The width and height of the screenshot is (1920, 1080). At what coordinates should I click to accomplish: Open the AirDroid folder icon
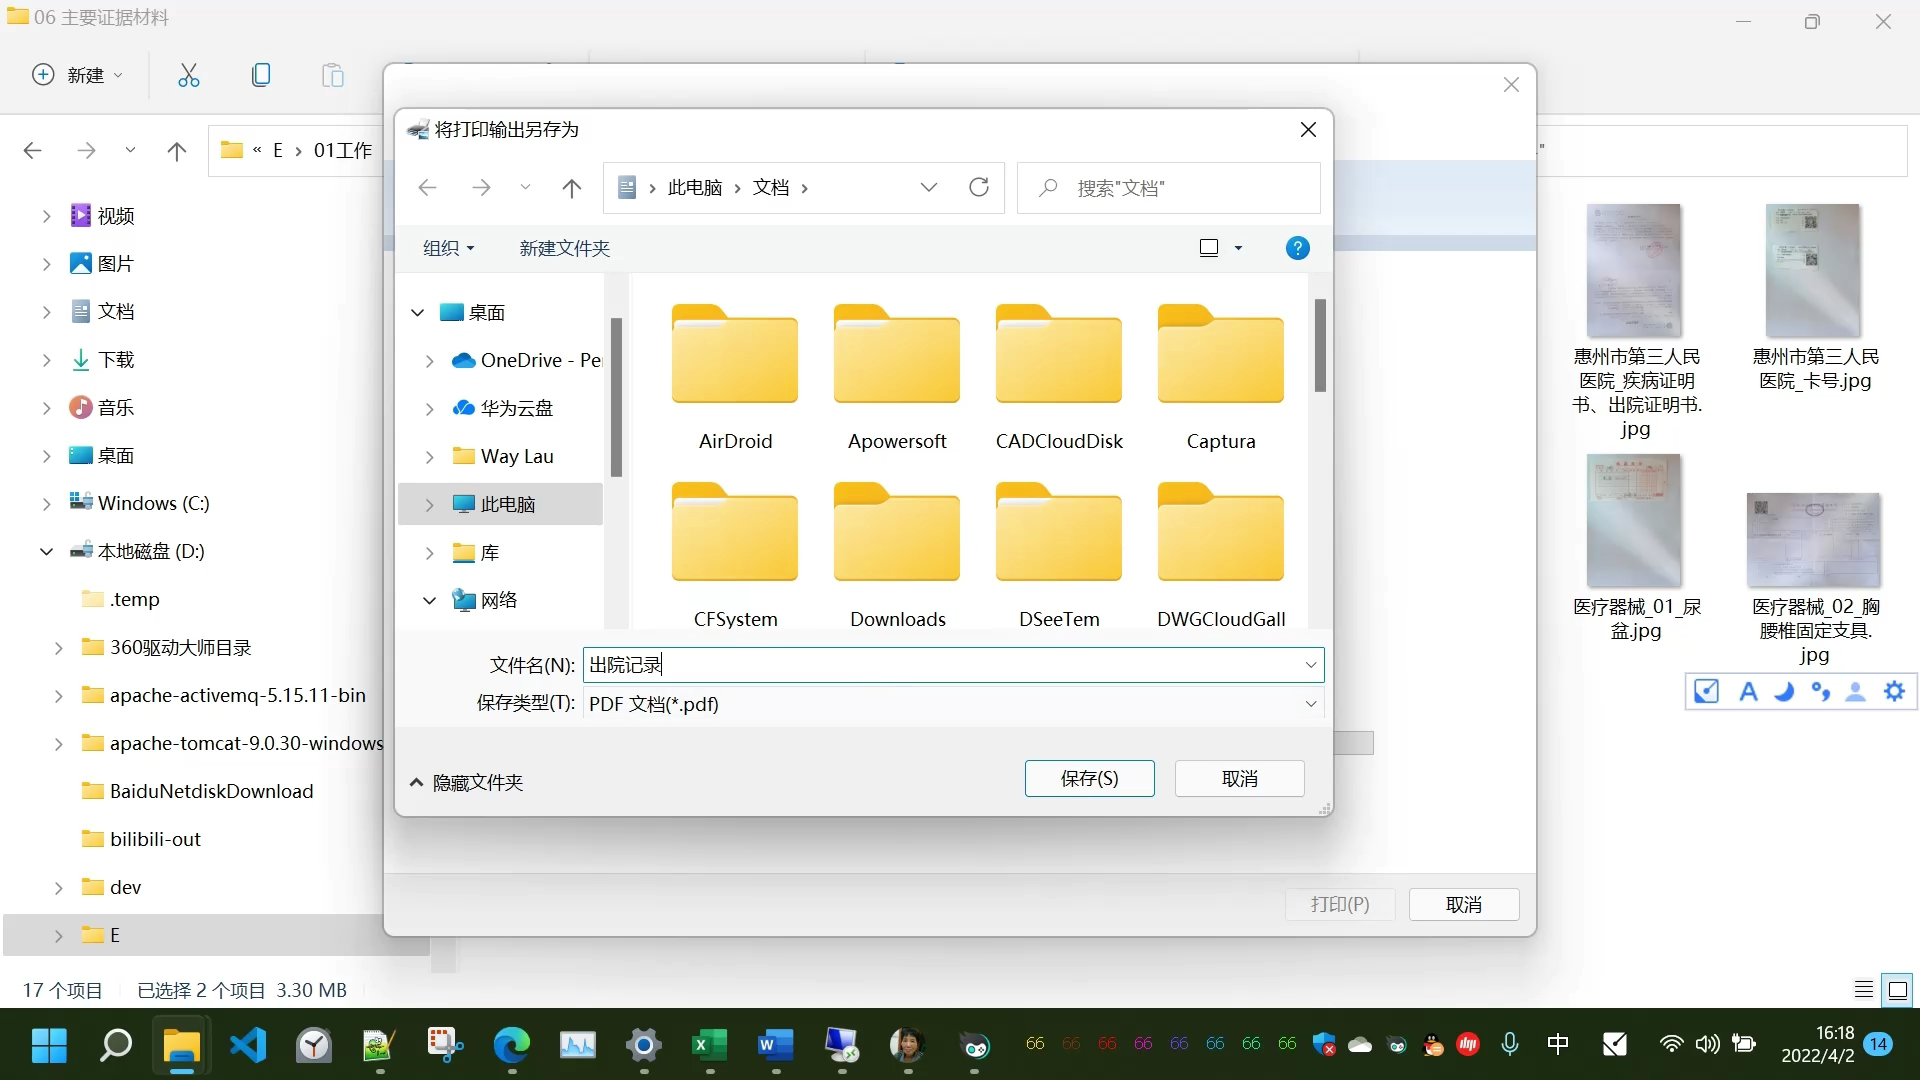coord(735,356)
